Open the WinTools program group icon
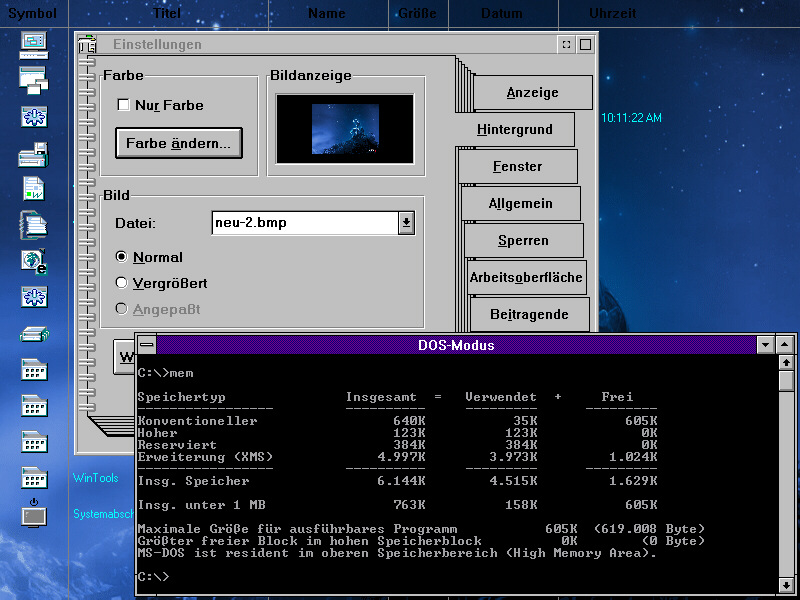 pos(34,477)
